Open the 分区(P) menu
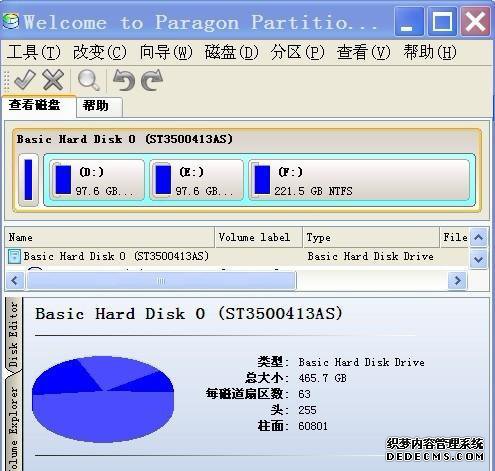The height and width of the screenshot is (471, 495). point(297,52)
